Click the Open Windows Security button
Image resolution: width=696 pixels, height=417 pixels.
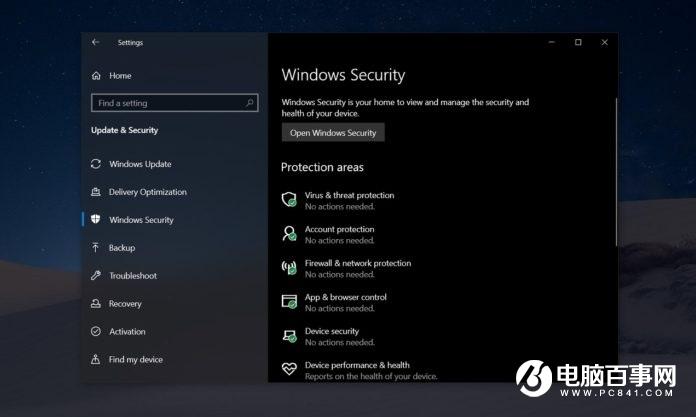pos(333,132)
